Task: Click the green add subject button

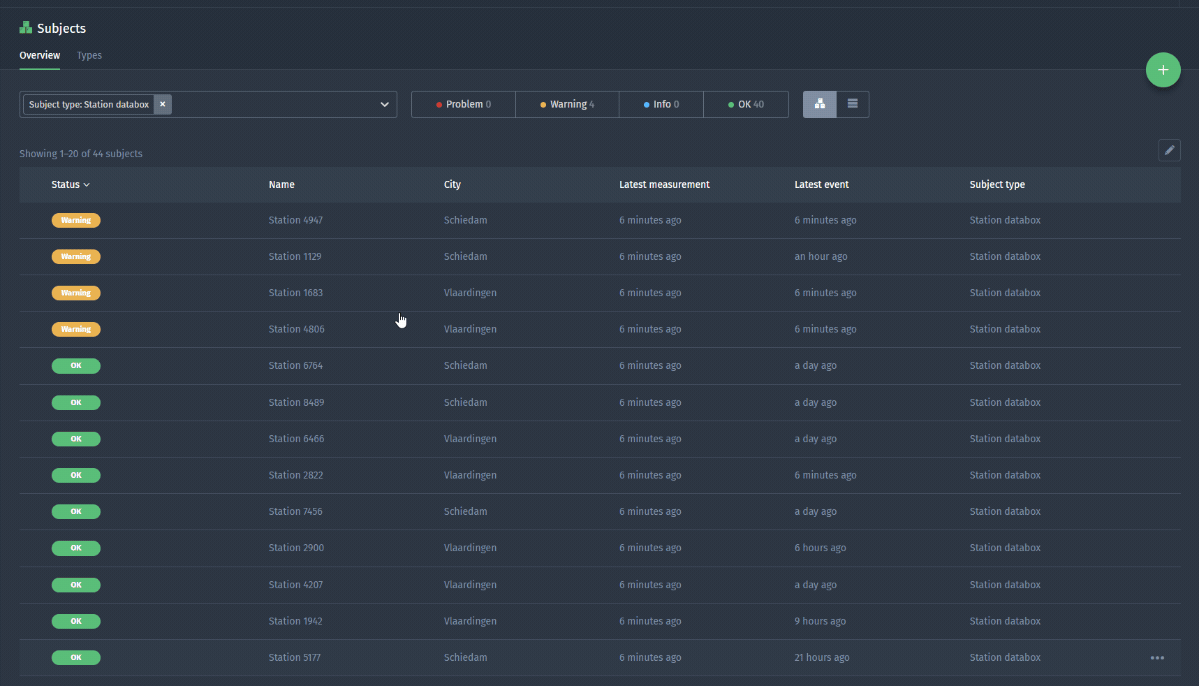Action: 1162,70
